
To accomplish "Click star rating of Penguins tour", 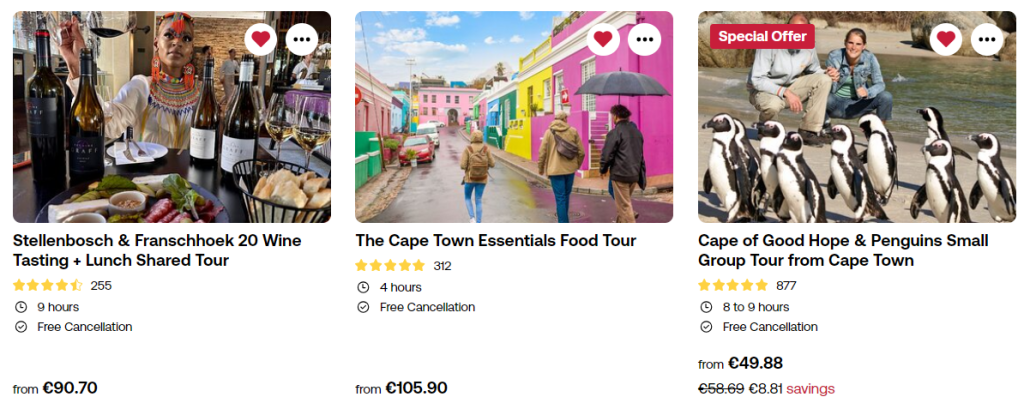I will tap(733, 285).
